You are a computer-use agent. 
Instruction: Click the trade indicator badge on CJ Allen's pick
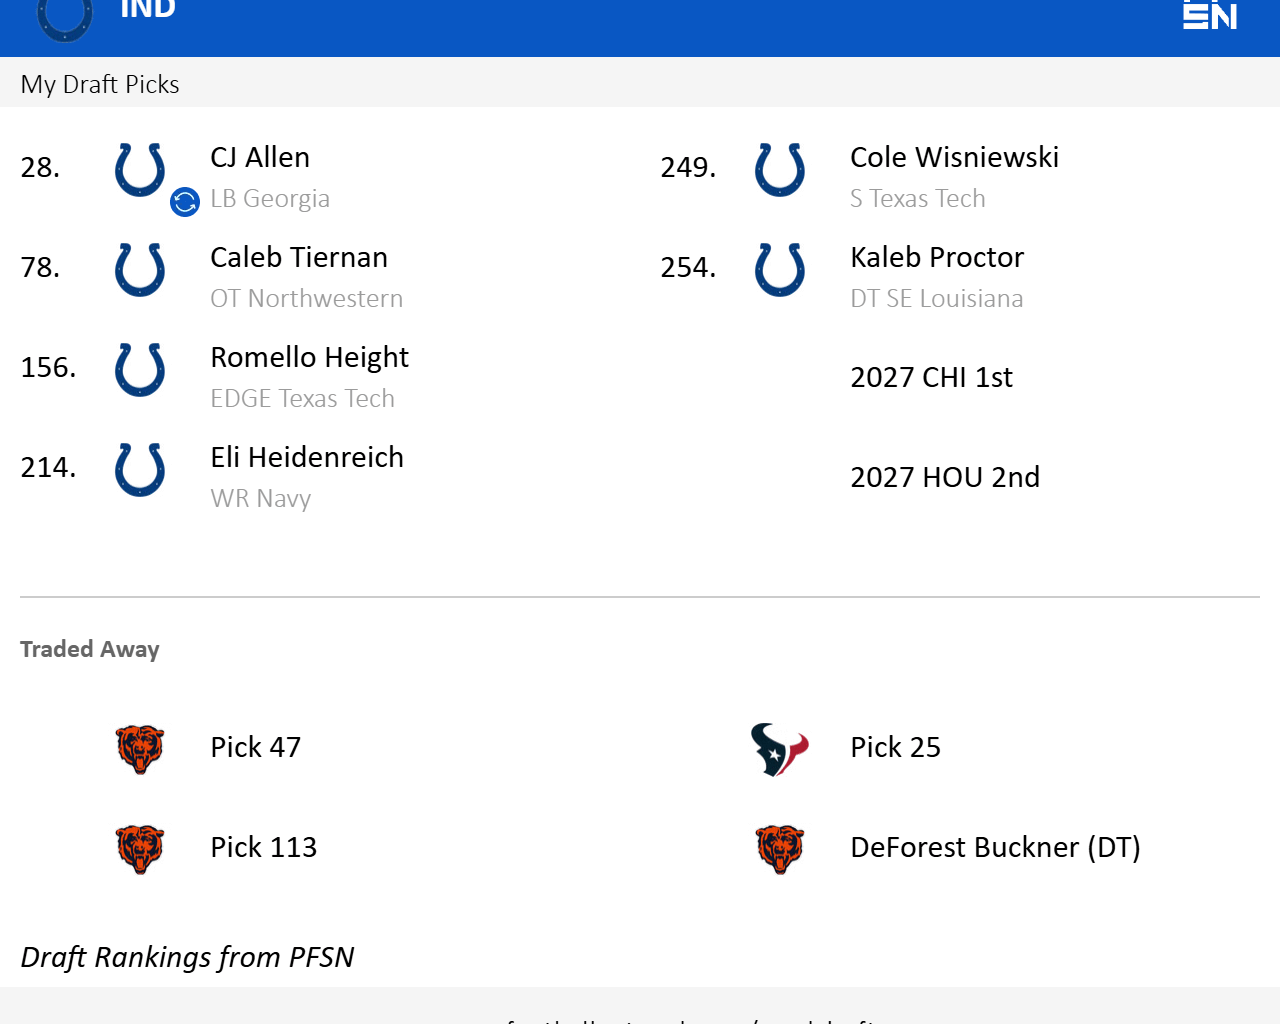click(x=185, y=202)
